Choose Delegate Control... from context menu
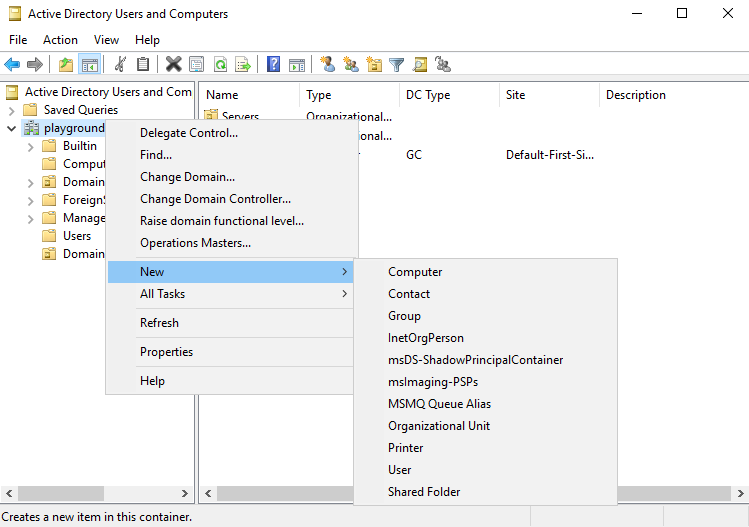This screenshot has width=749, height=527. (231, 133)
